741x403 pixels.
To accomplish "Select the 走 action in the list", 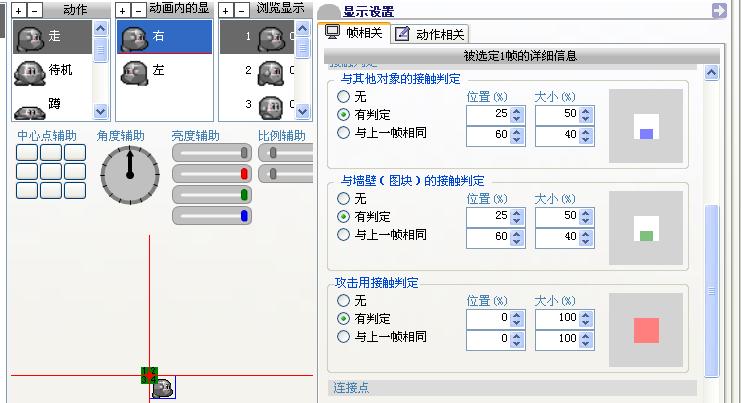I will point(52,36).
